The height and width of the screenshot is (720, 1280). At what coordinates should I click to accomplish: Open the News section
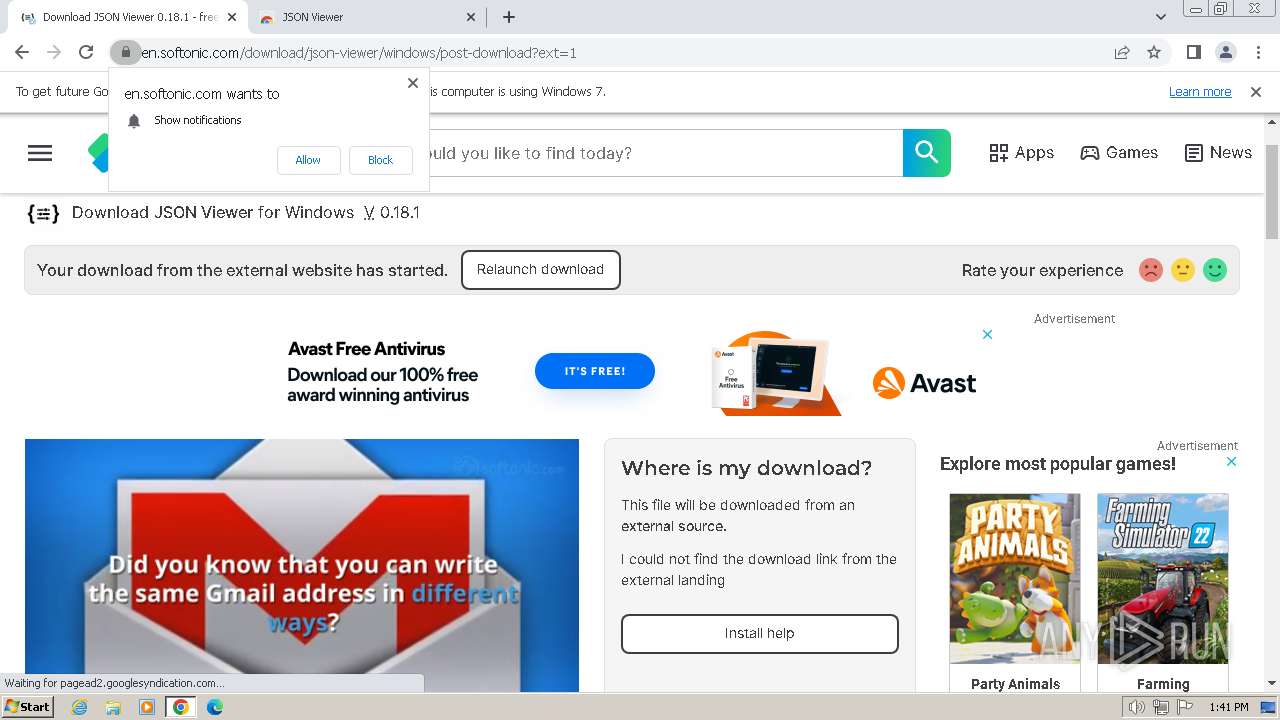click(1218, 153)
